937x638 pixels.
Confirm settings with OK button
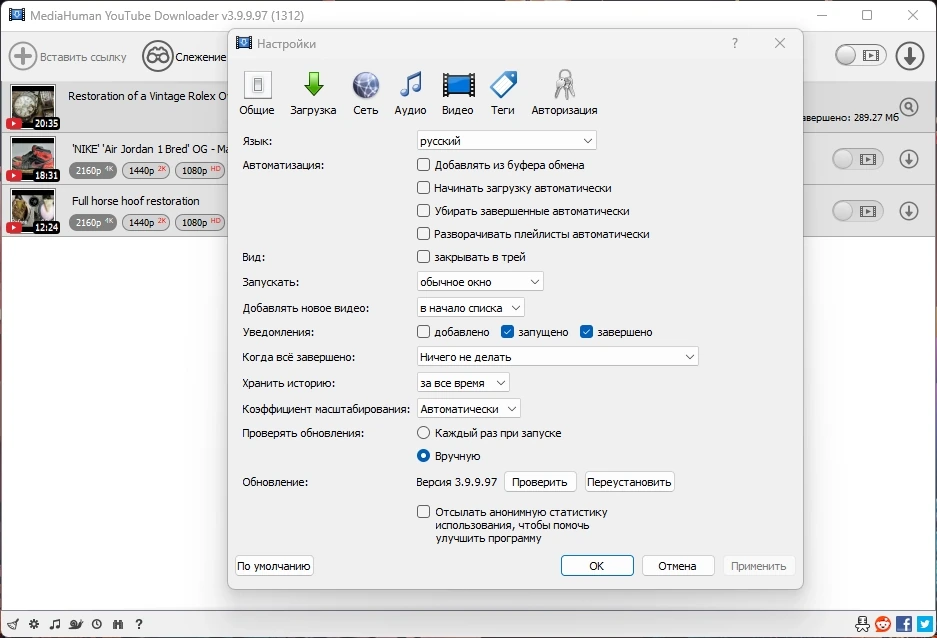597,566
